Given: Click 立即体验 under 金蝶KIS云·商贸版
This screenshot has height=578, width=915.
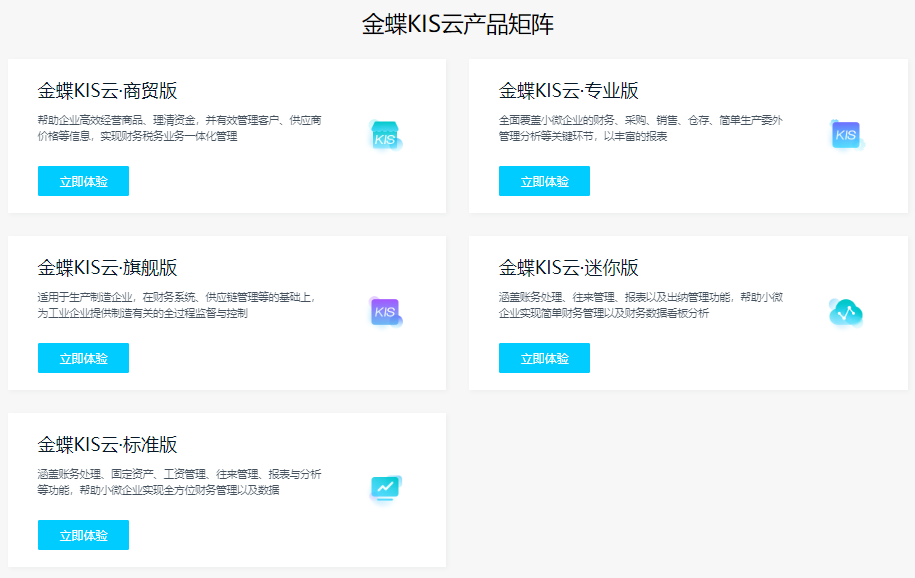Looking at the screenshot, I should [x=83, y=181].
